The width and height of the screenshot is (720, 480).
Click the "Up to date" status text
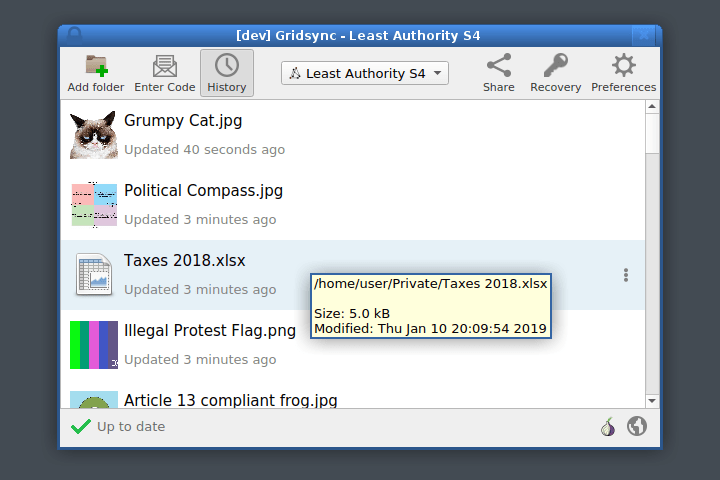tap(131, 427)
